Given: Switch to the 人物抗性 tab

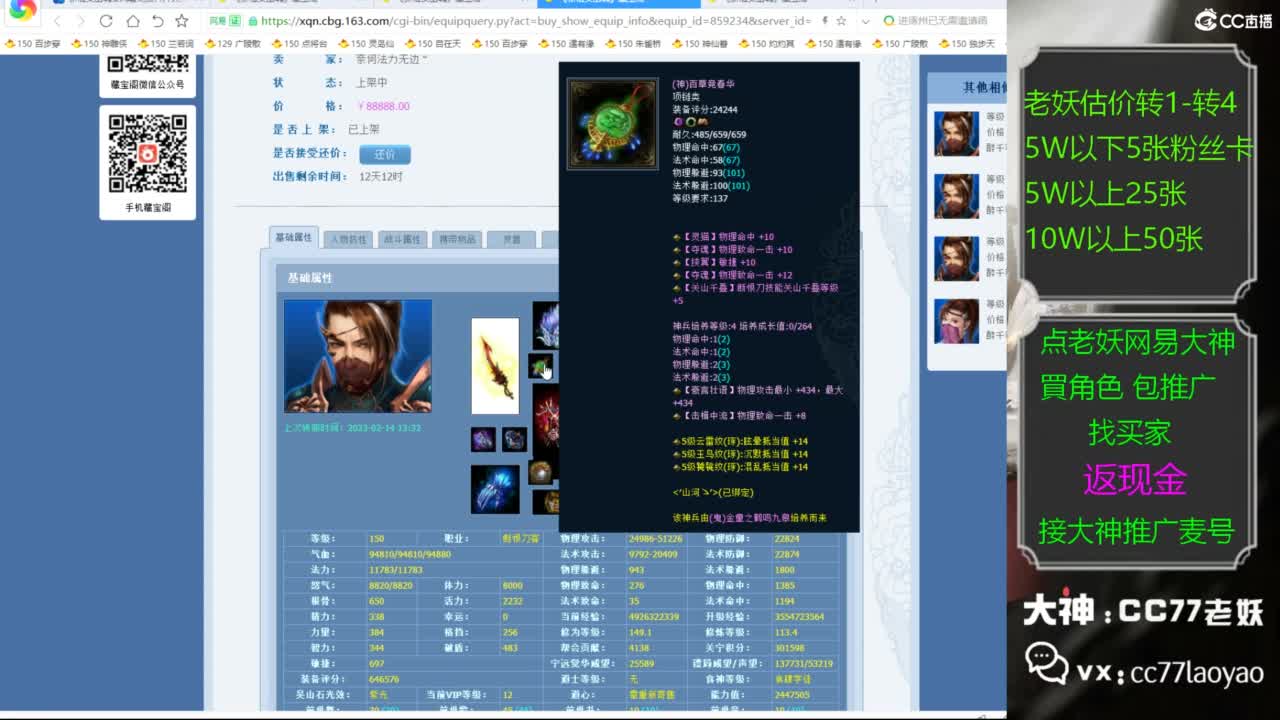Looking at the screenshot, I should 348,239.
